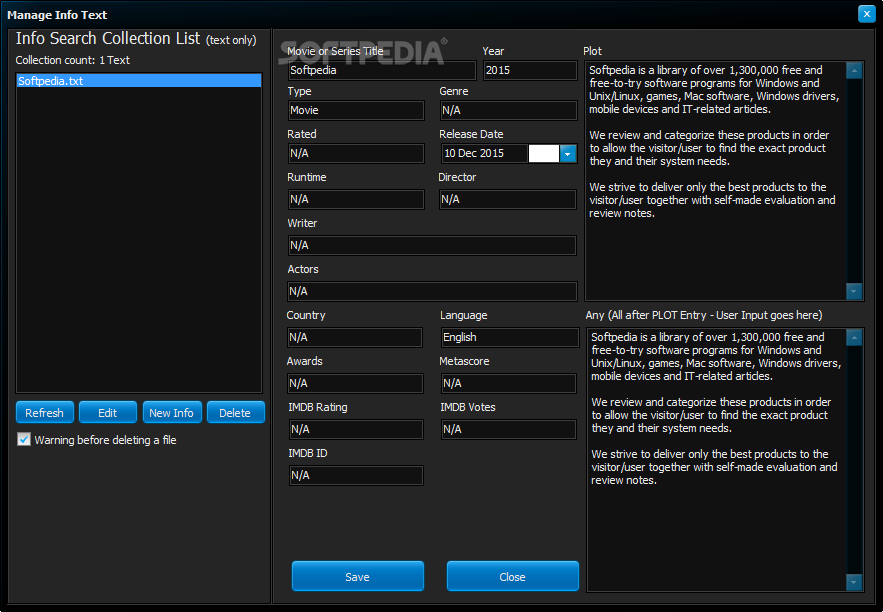Select Softpedia.txt in the collection list
883x612 pixels.
point(139,81)
